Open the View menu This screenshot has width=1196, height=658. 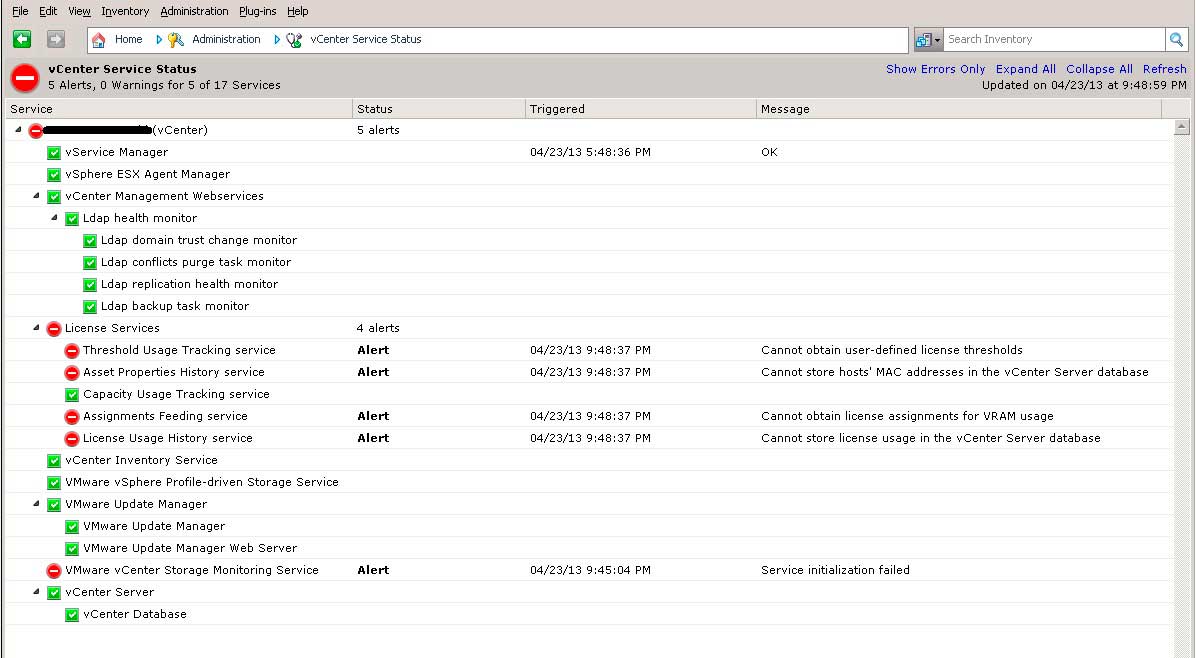tap(79, 11)
